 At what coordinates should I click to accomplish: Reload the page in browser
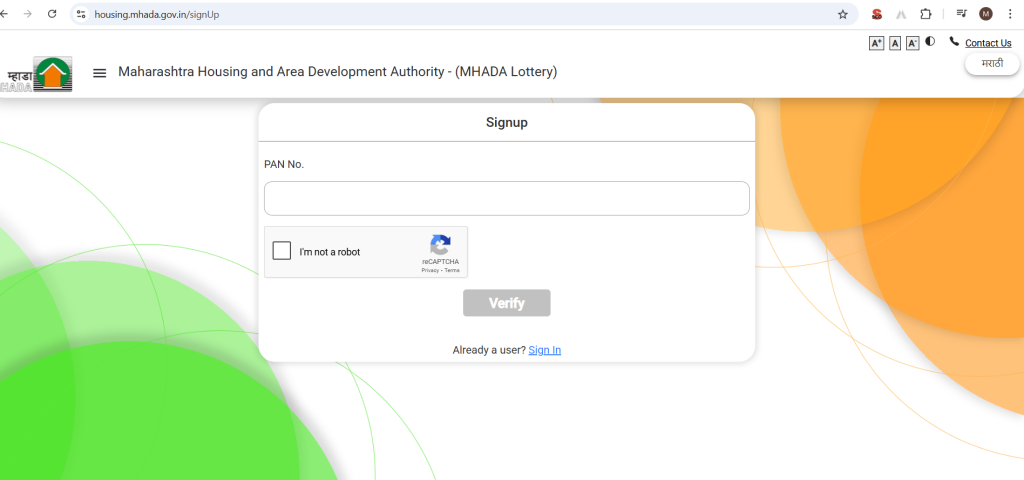point(52,14)
